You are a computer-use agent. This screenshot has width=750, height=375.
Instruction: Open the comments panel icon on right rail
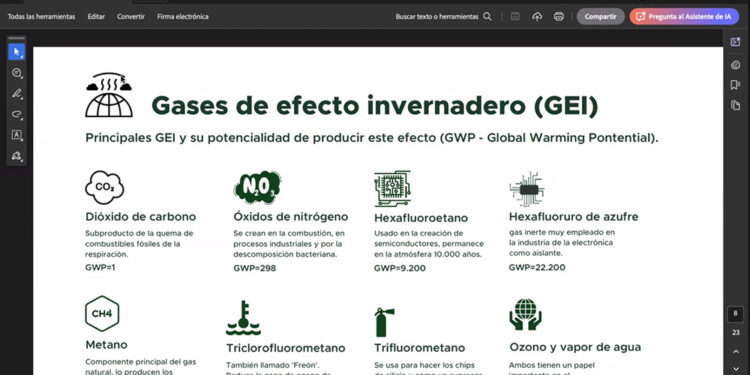[x=736, y=65]
